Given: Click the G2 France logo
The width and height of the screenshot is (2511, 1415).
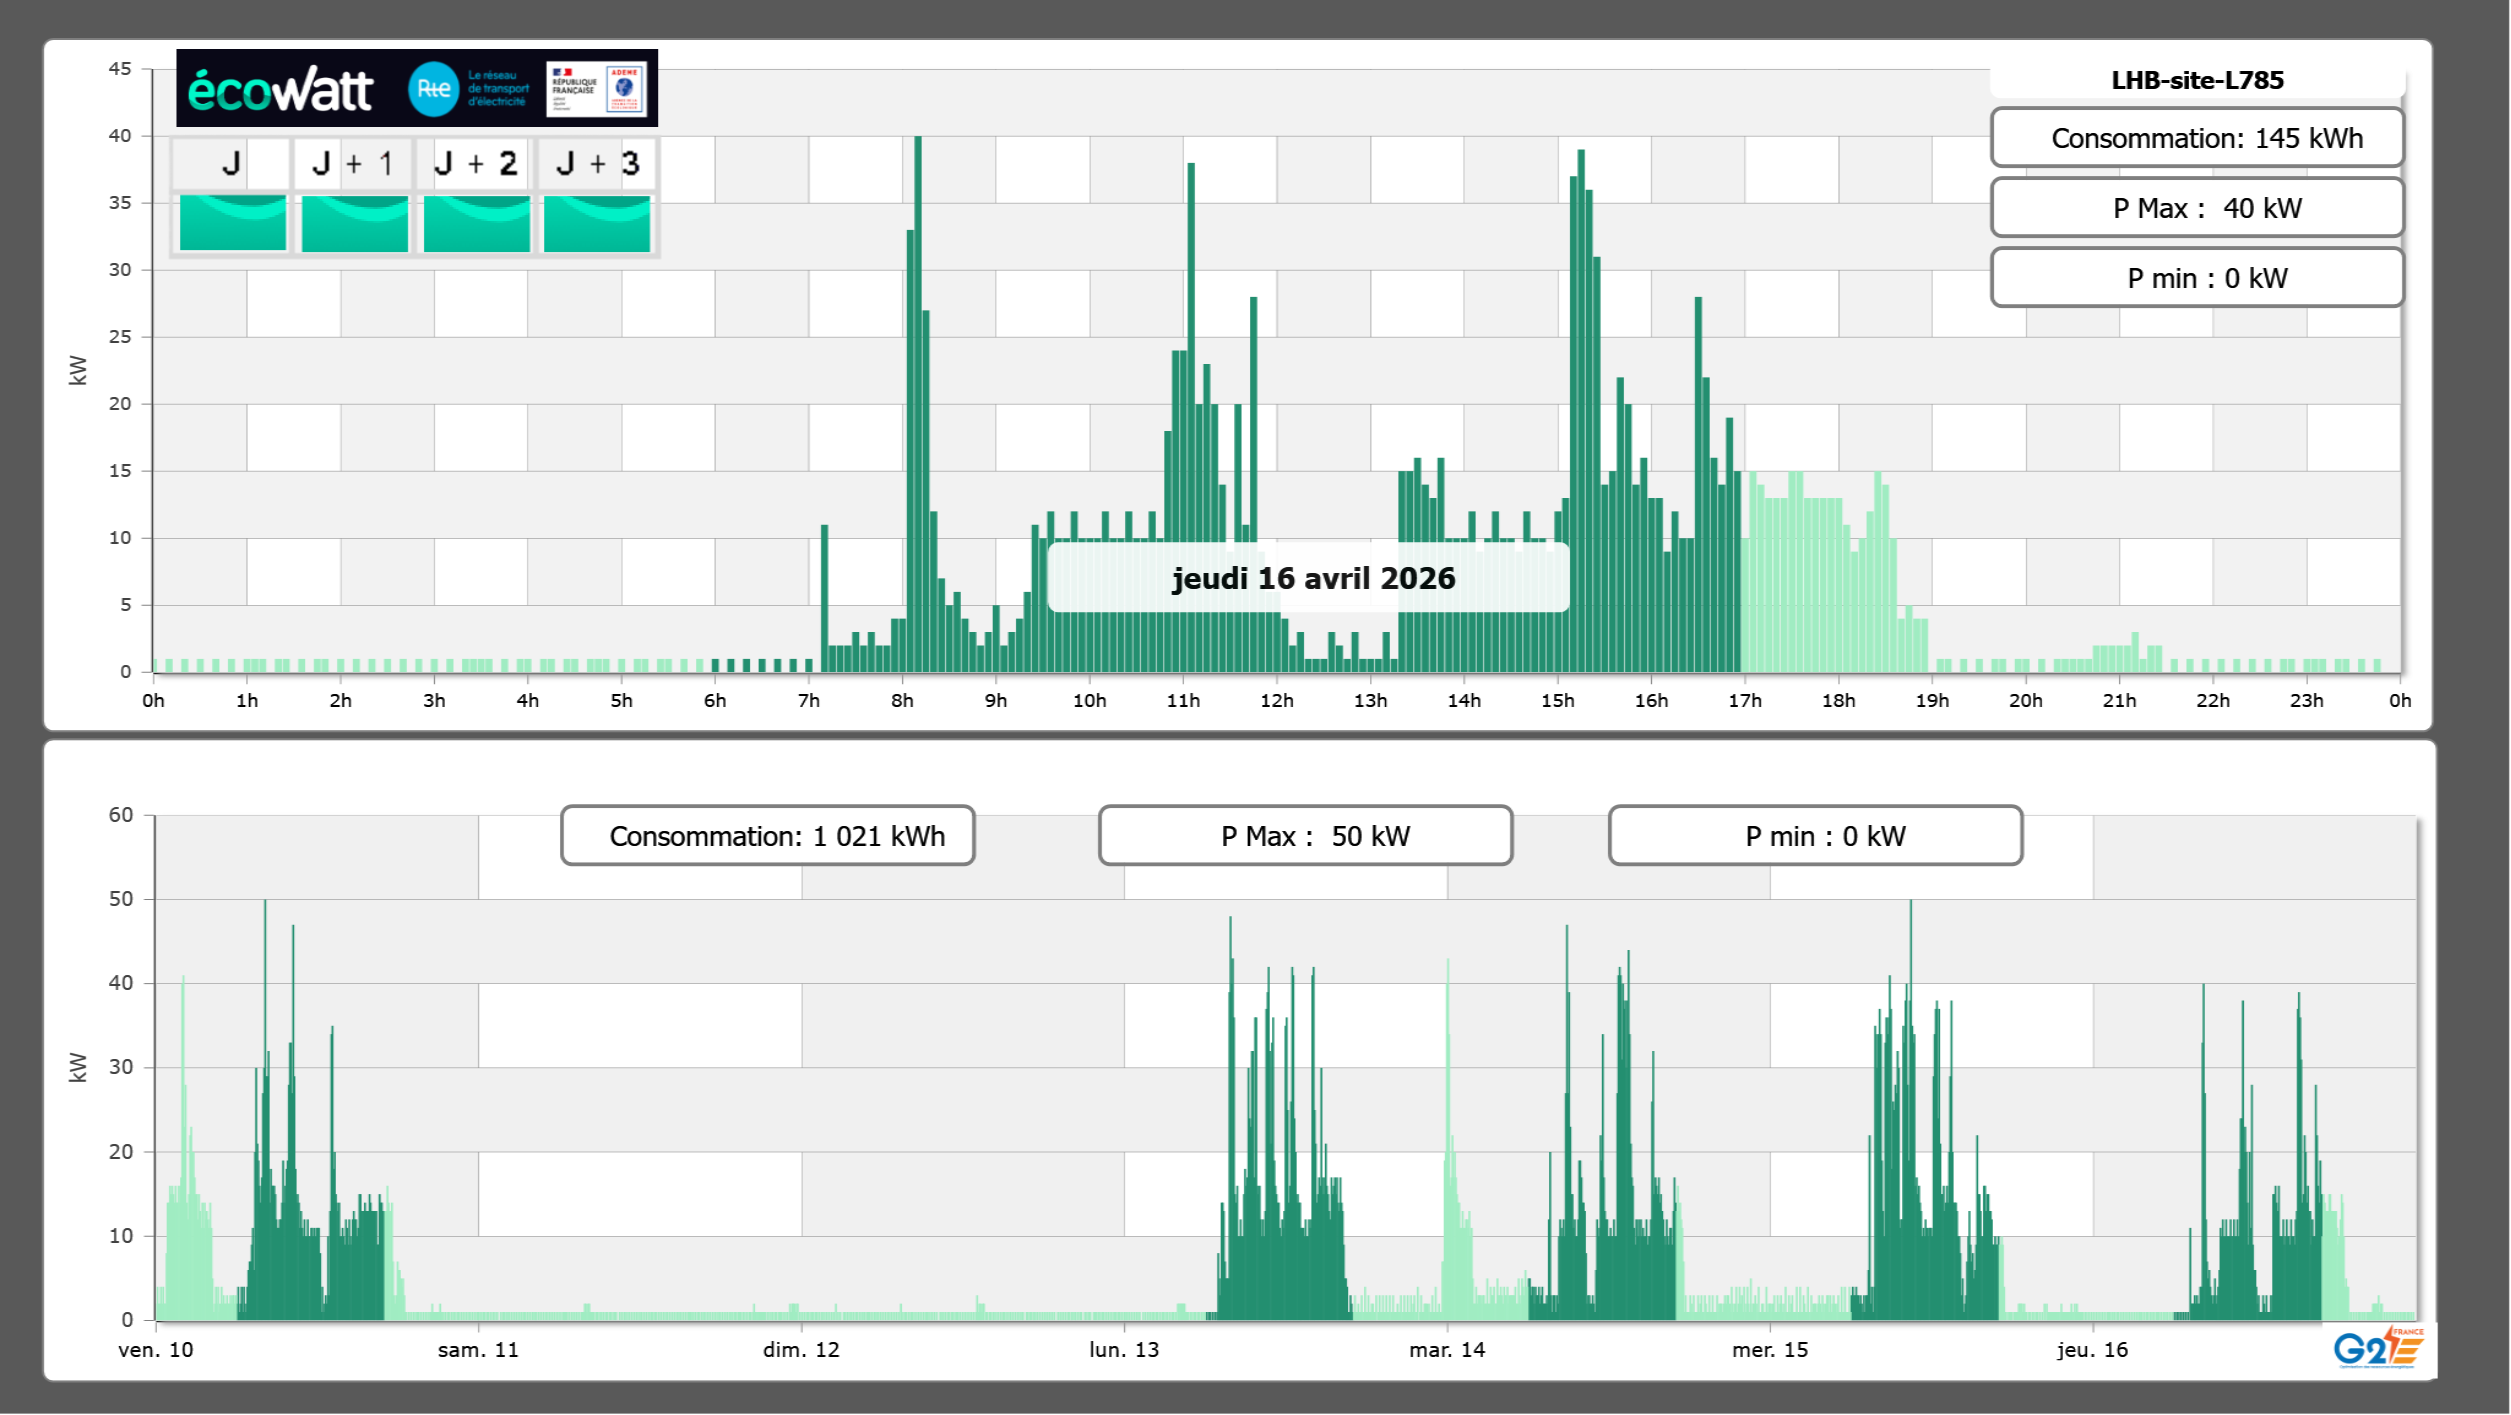Looking at the screenshot, I should (2379, 1348).
